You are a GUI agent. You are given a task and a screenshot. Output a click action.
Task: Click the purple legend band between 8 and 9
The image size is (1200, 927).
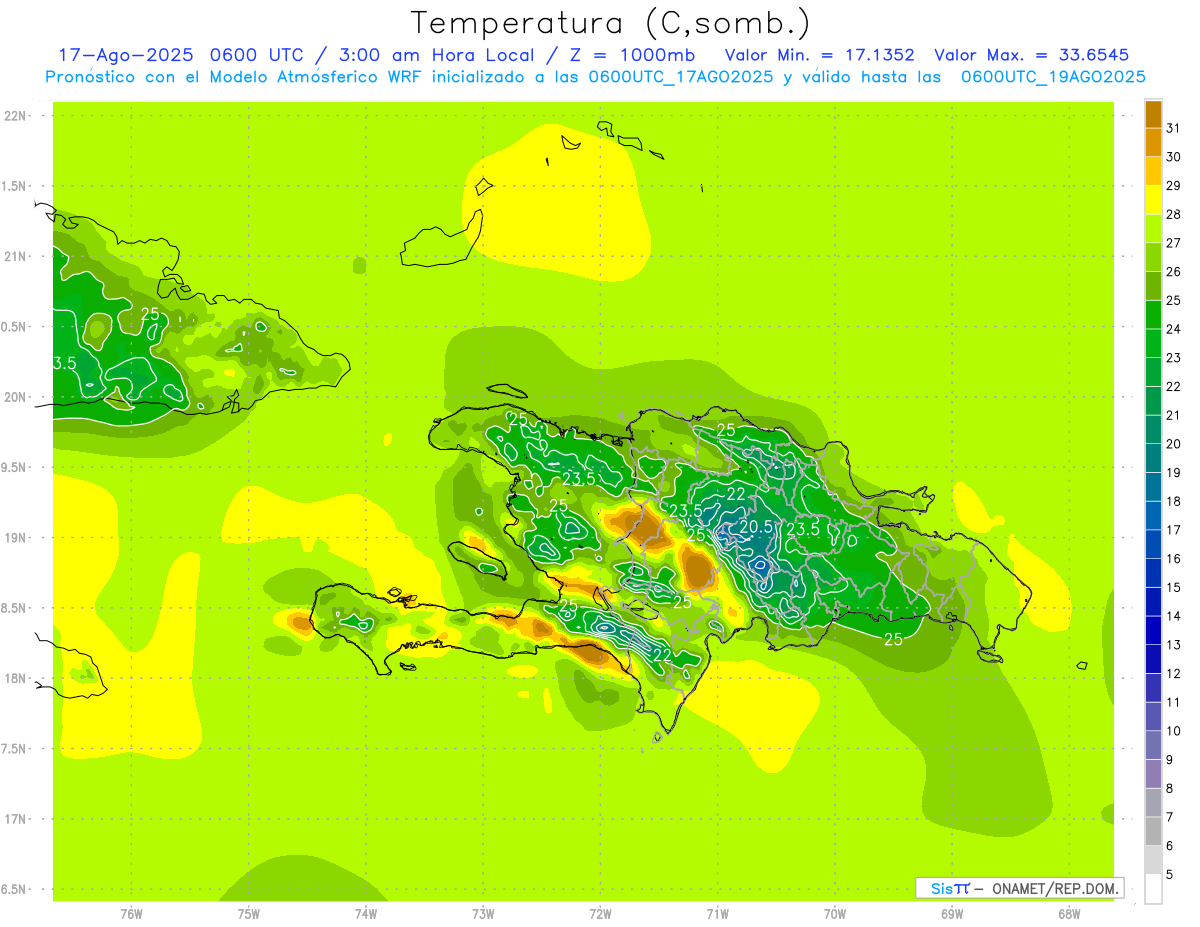[x=1153, y=774]
